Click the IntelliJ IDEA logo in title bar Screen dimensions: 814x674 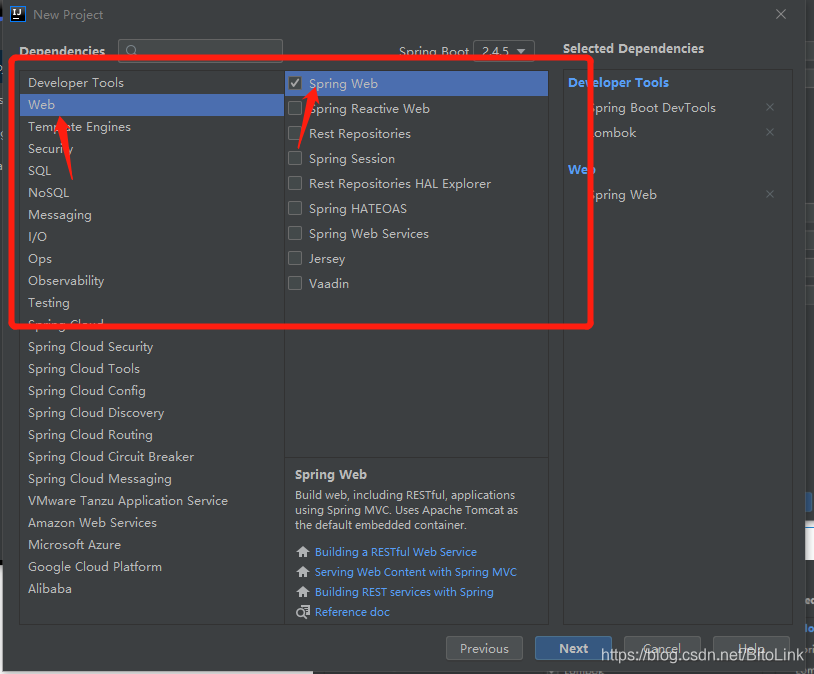pos(18,14)
